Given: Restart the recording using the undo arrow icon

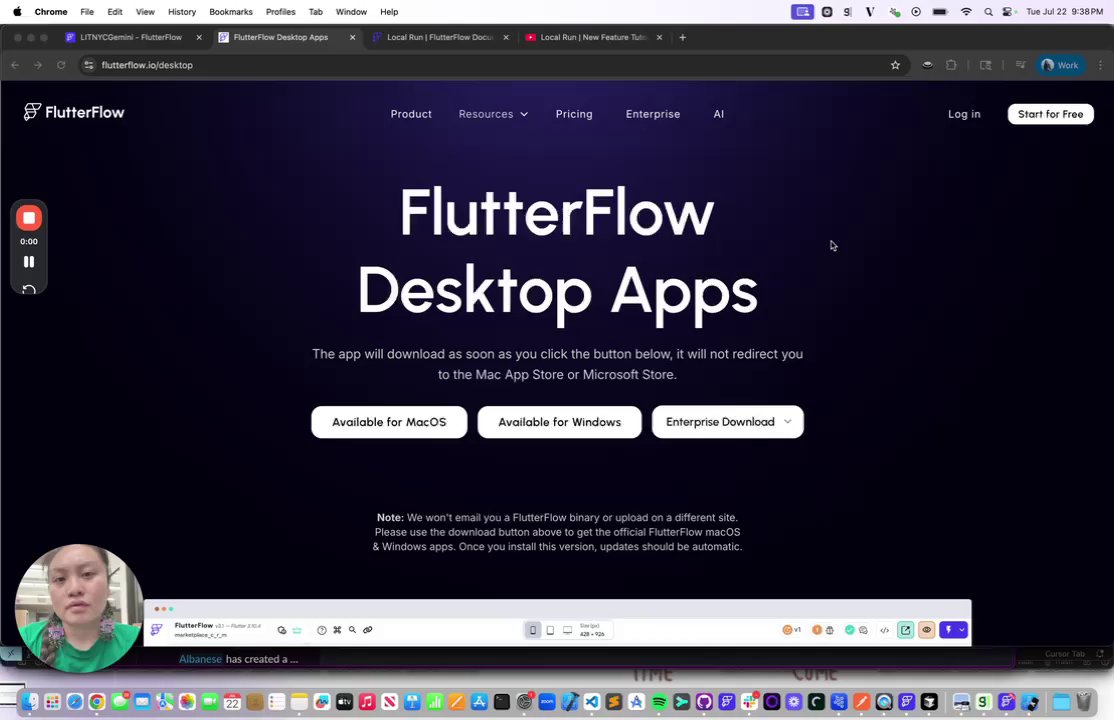Looking at the screenshot, I should click(x=29, y=289).
